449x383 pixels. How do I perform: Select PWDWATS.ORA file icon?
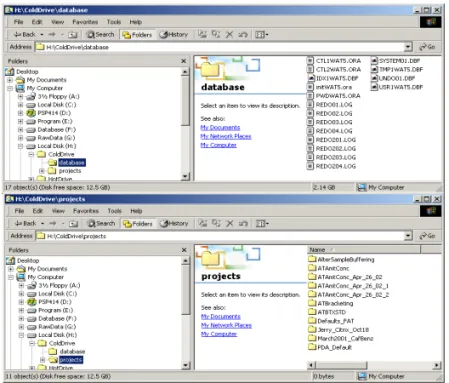310,96
